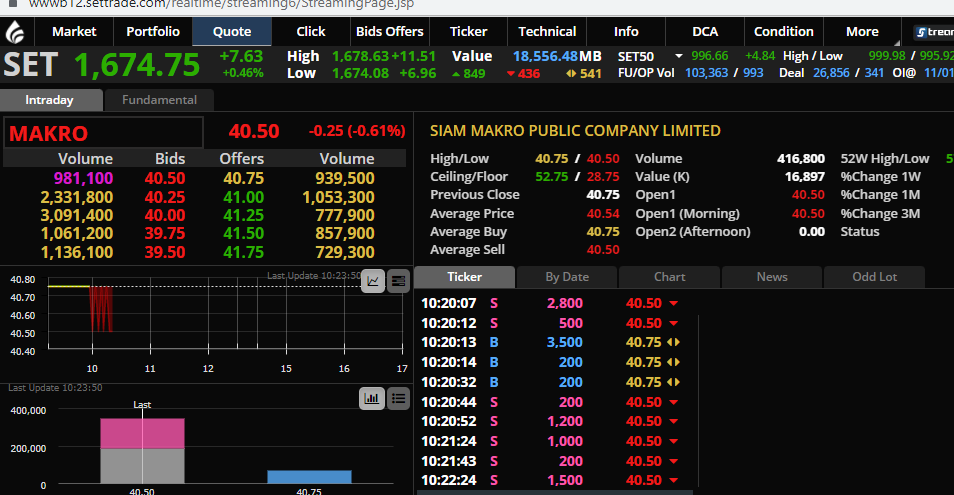Viewport: 954px width, 495px height.
Task: Click offer volume 1,053,300
Action: tap(338, 197)
